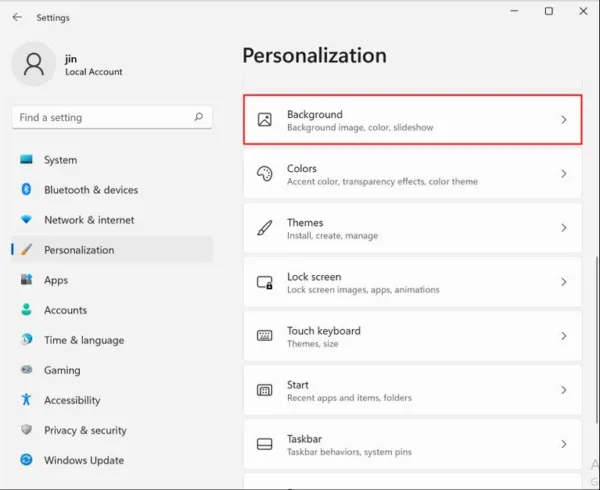This screenshot has height=490, width=600.
Task: Click the Gaming controller icon
Action: (x=26, y=370)
